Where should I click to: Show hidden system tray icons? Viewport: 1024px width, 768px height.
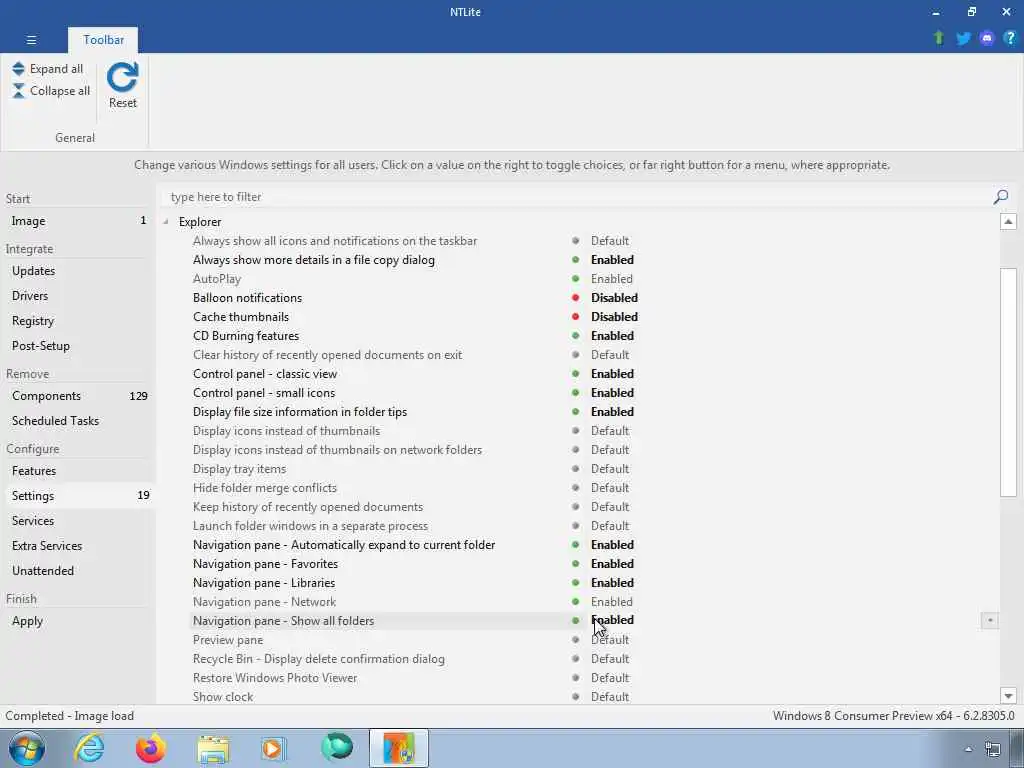tap(968, 749)
